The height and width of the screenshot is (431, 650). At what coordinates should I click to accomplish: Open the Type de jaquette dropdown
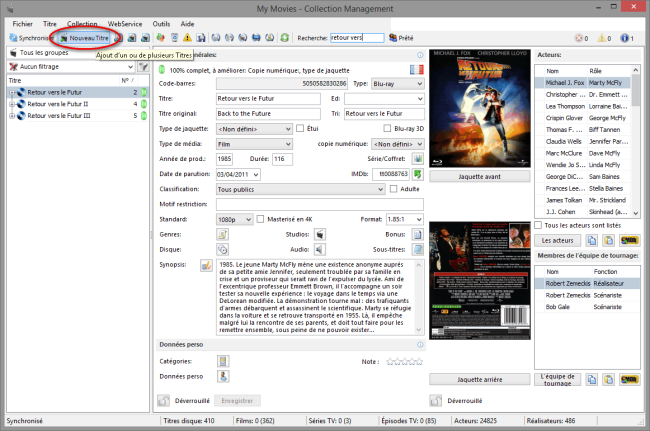[x=254, y=129]
